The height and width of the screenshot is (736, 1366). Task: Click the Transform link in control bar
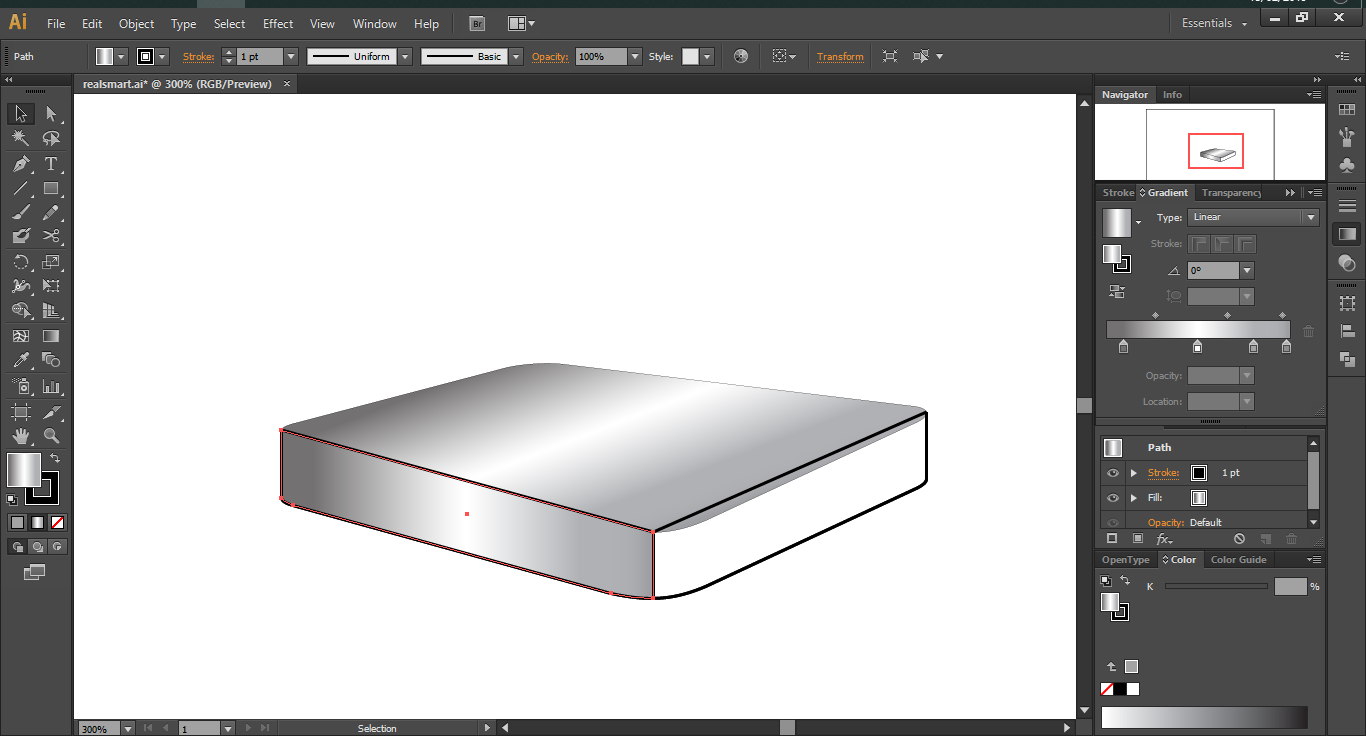(840, 57)
